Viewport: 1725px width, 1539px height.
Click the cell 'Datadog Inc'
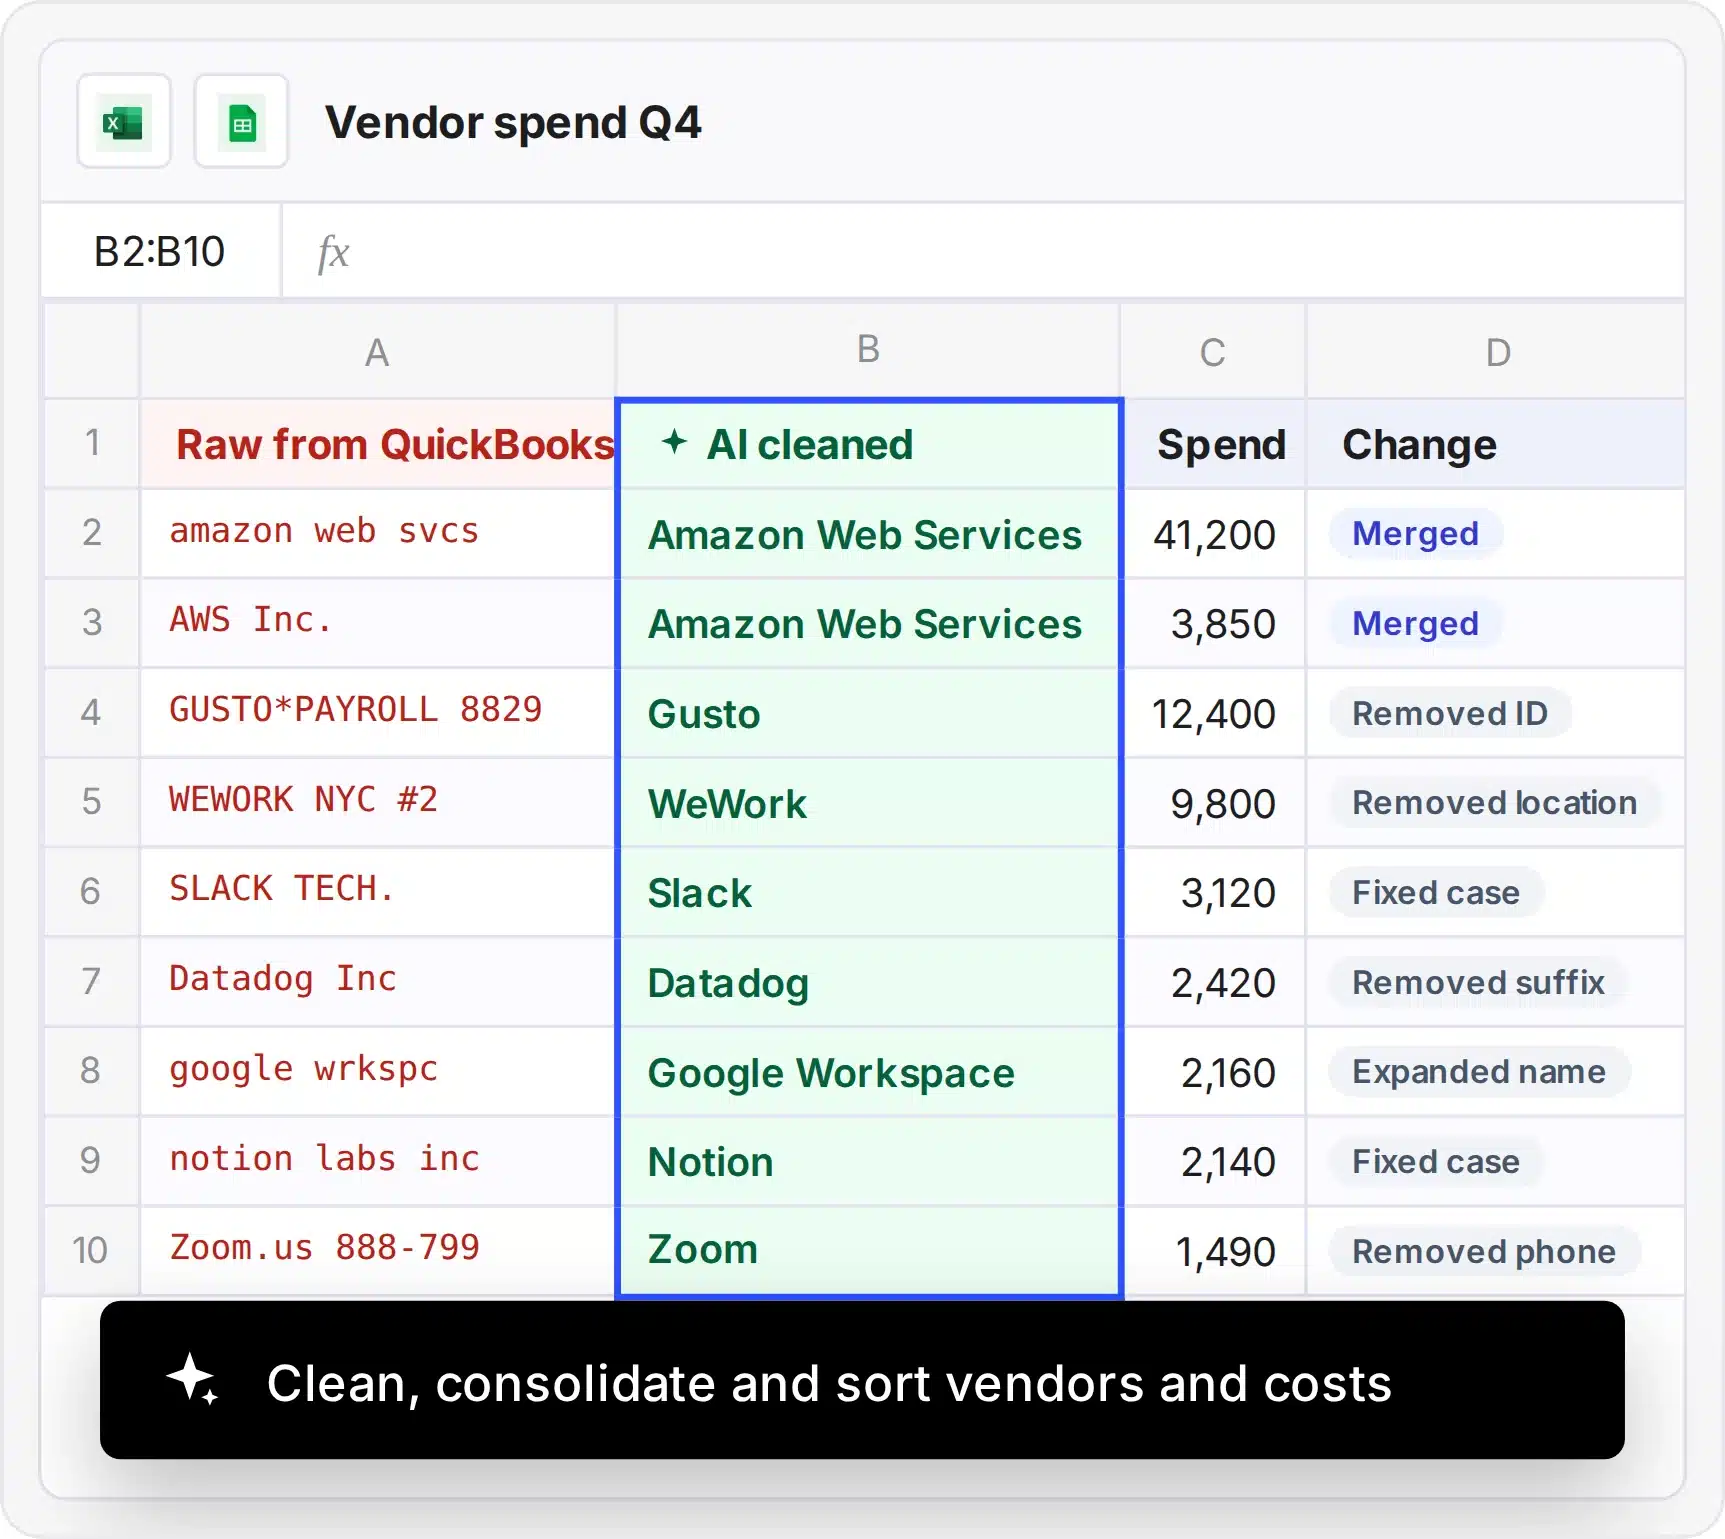click(x=378, y=981)
